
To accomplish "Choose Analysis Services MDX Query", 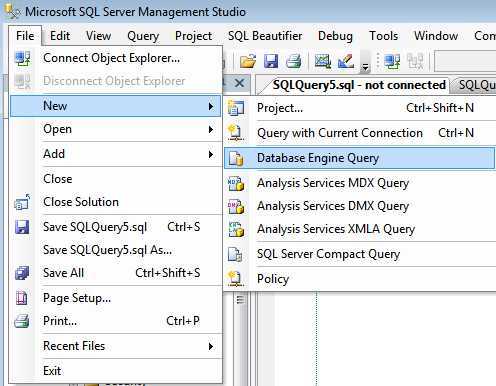I will pyautogui.click(x=360, y=183).
